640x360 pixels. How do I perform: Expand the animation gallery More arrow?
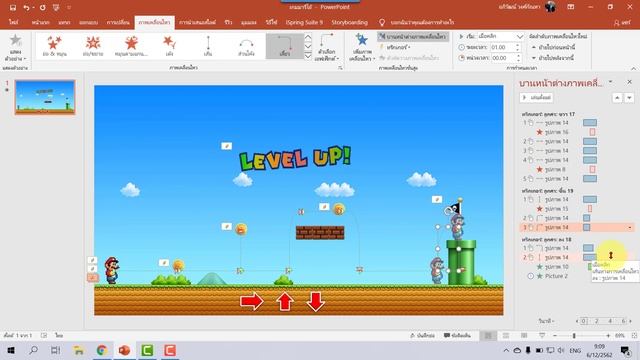pyautogui.click(x=308, y=55)
